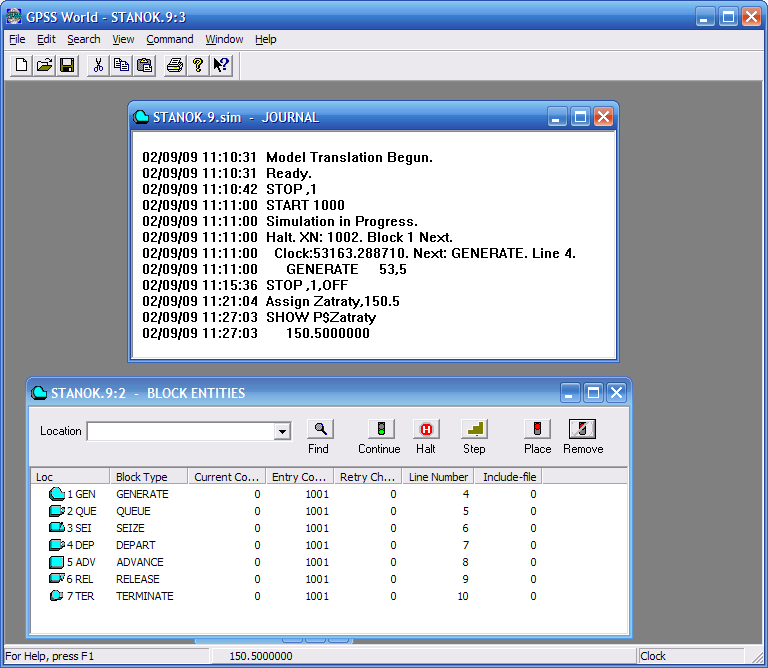Click inside the Location input field

click(181, 431)
